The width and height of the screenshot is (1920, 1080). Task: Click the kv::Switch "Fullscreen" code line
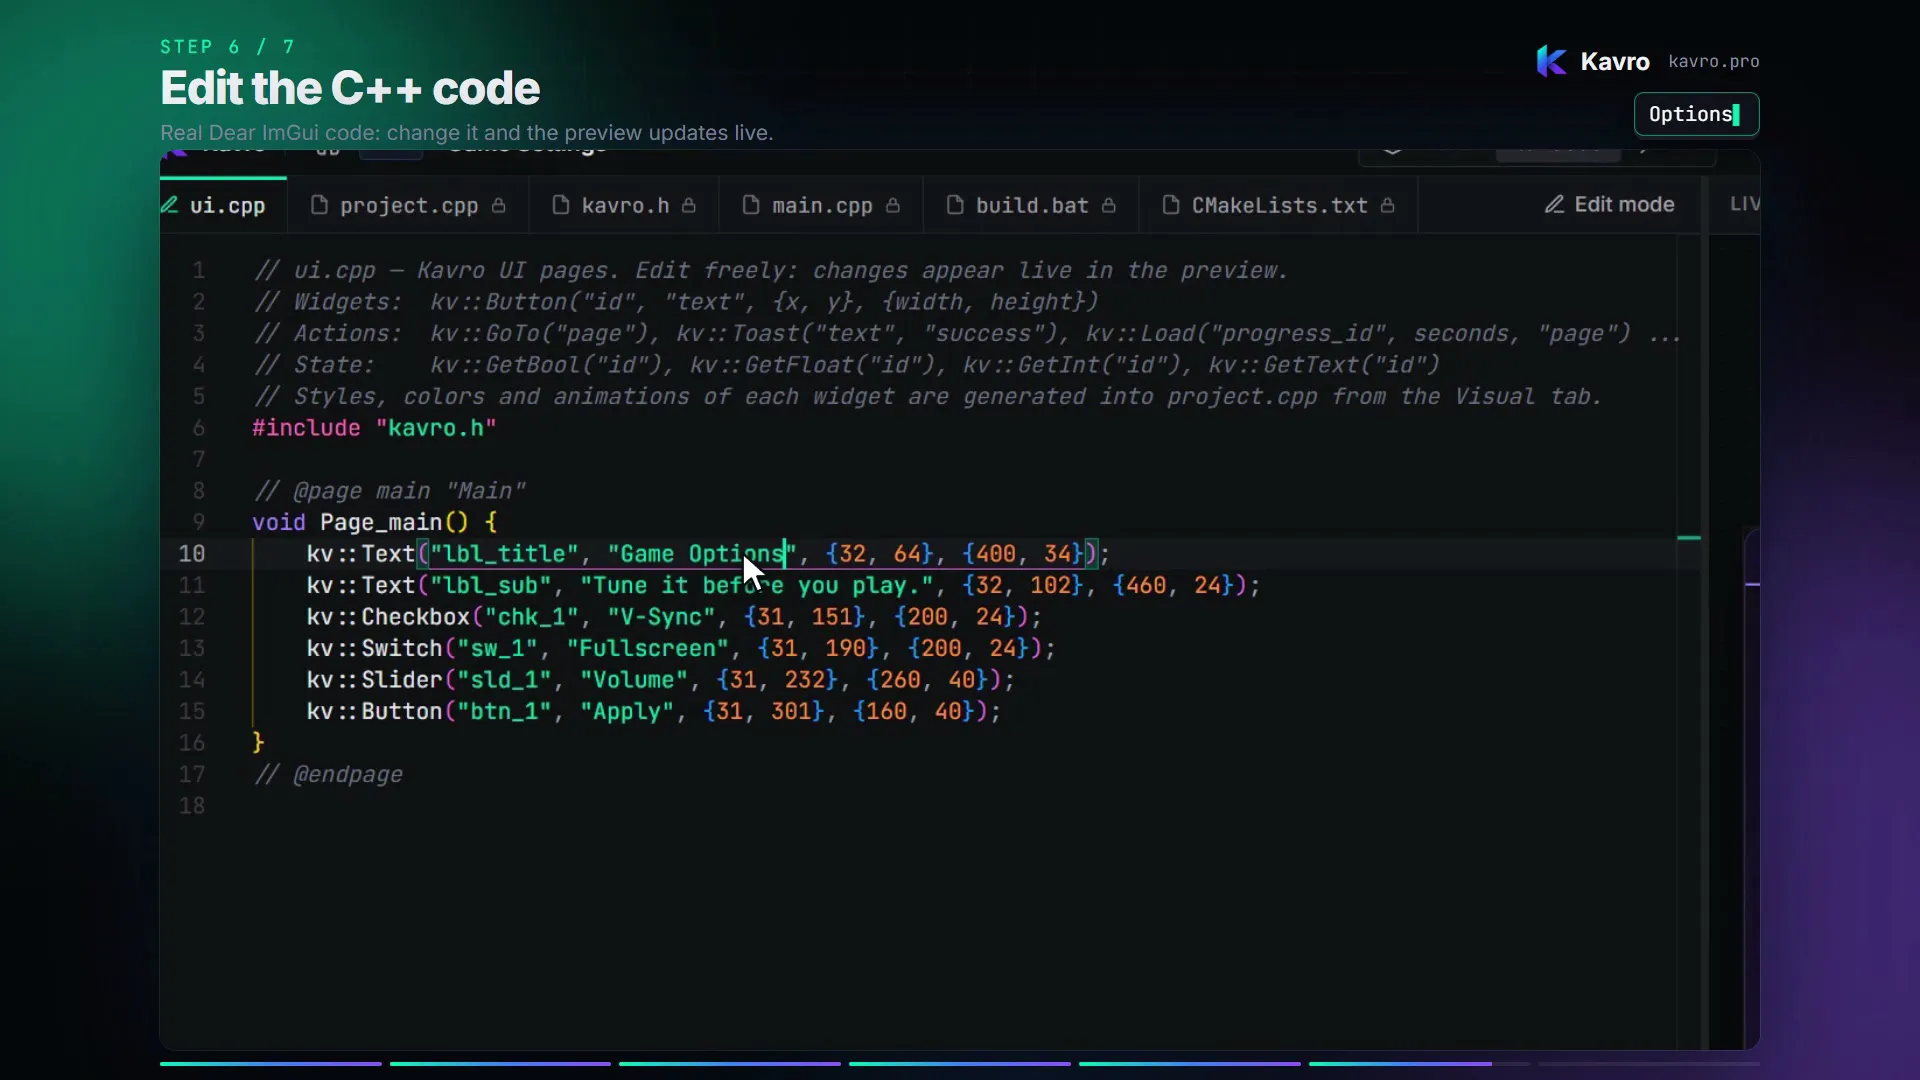(x=681, y=649)
